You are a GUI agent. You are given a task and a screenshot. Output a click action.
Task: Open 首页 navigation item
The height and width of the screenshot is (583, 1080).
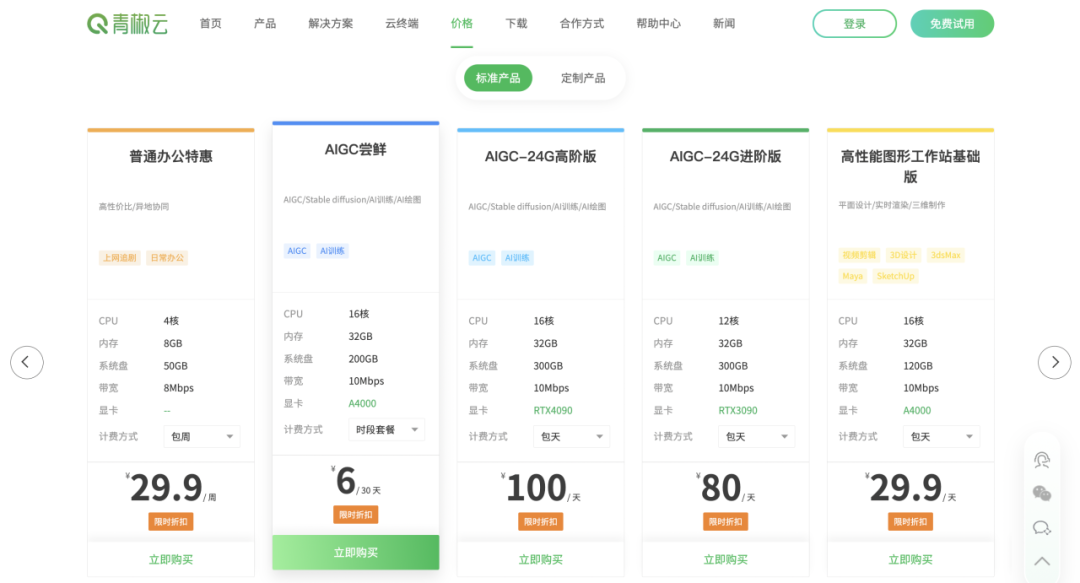click(x=211, y=23)
